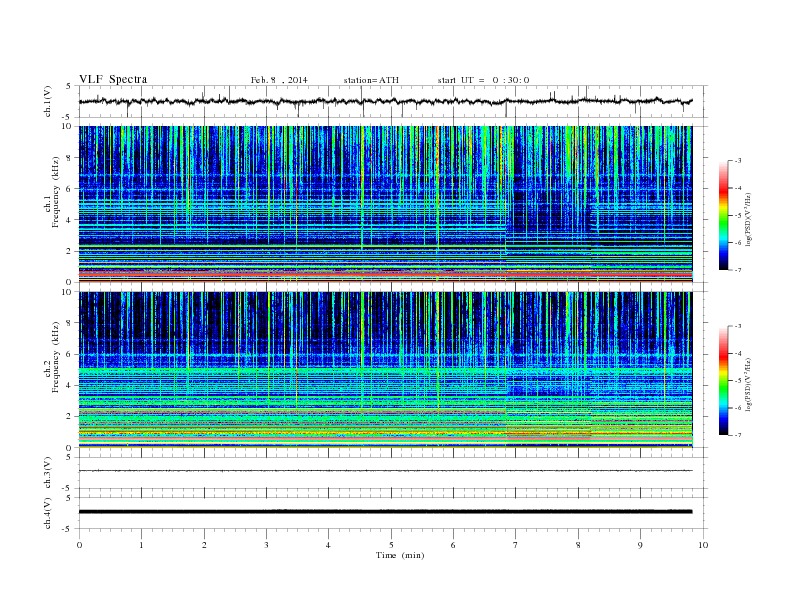Click the thick ch.4 voltage trace

(x=385, y=512)
